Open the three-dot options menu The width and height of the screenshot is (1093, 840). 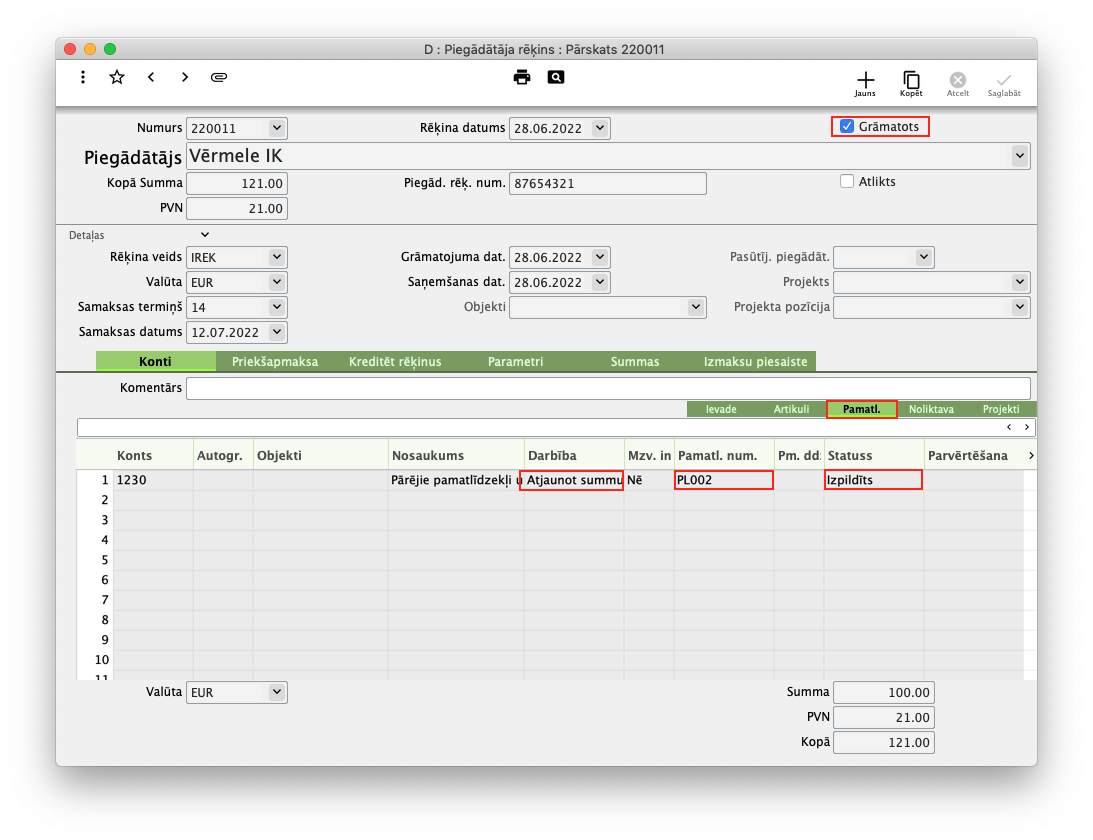(x=83, y=77)
